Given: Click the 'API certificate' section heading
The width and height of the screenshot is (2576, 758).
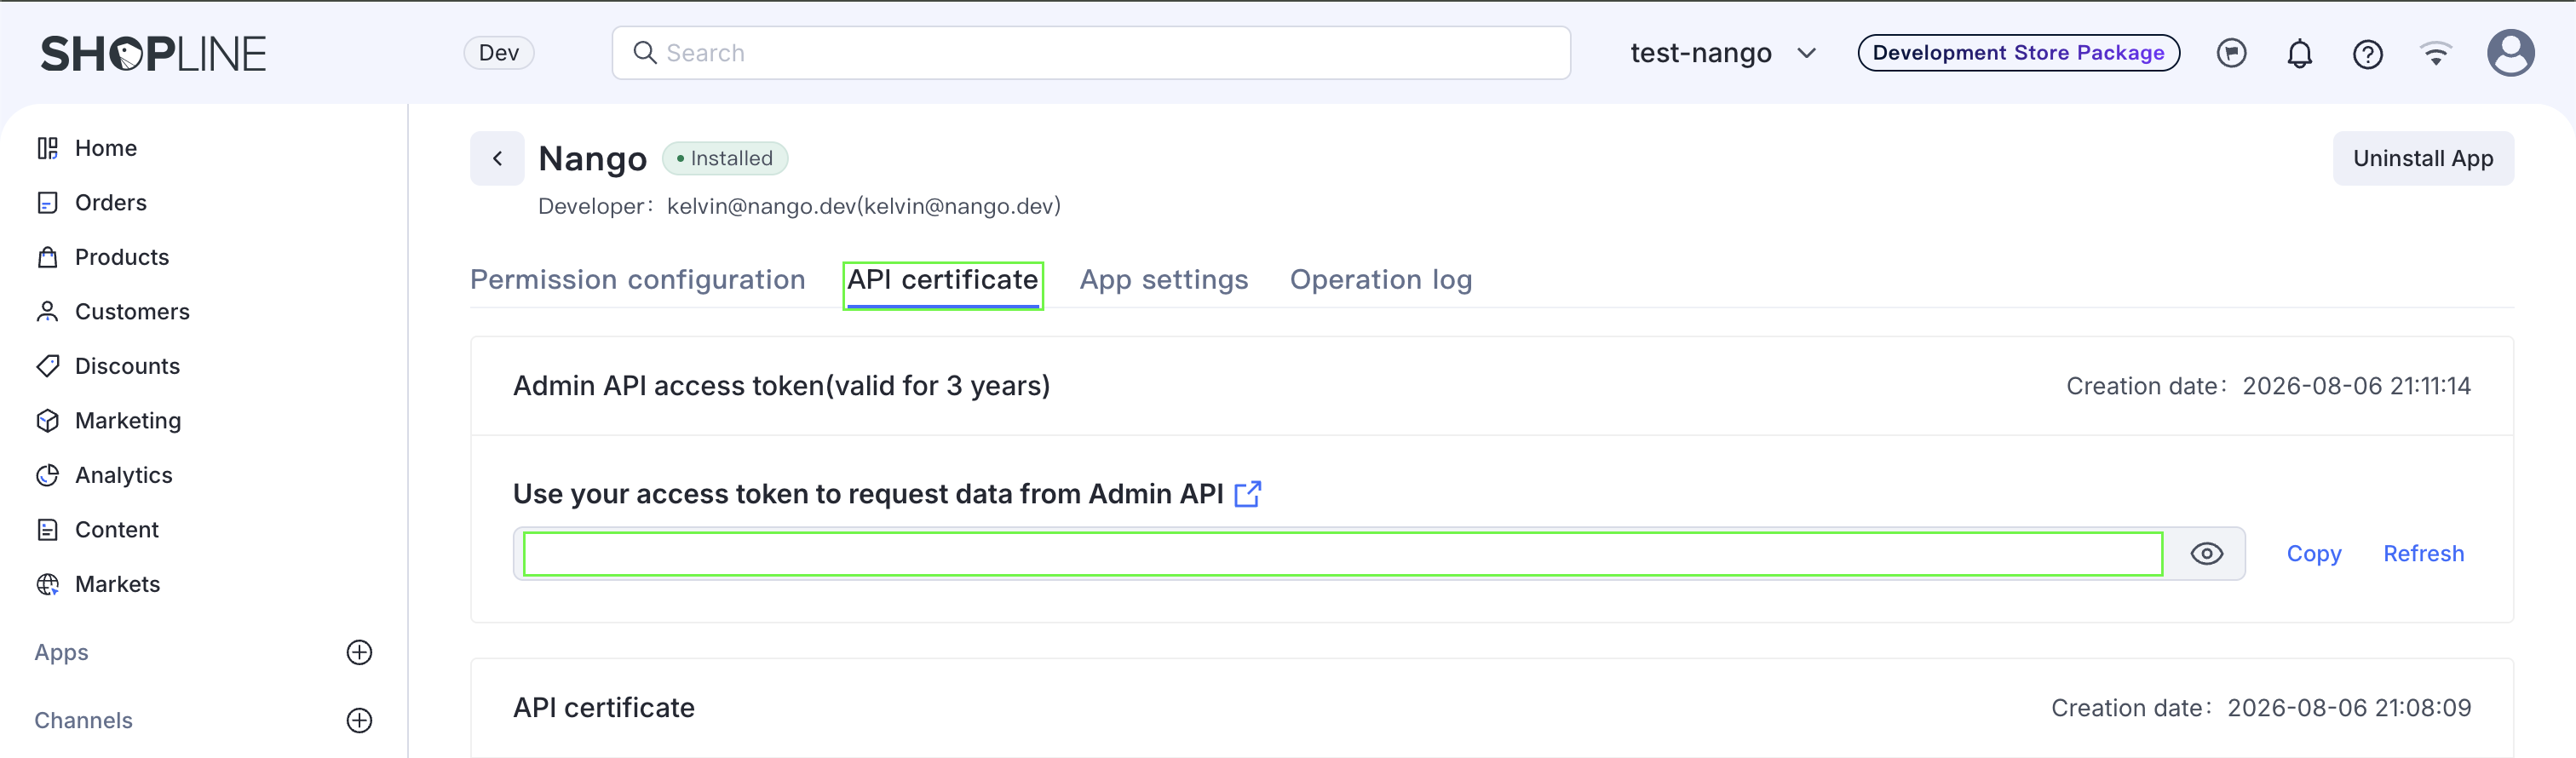Looking at the screenshot, I should point(604,708).
